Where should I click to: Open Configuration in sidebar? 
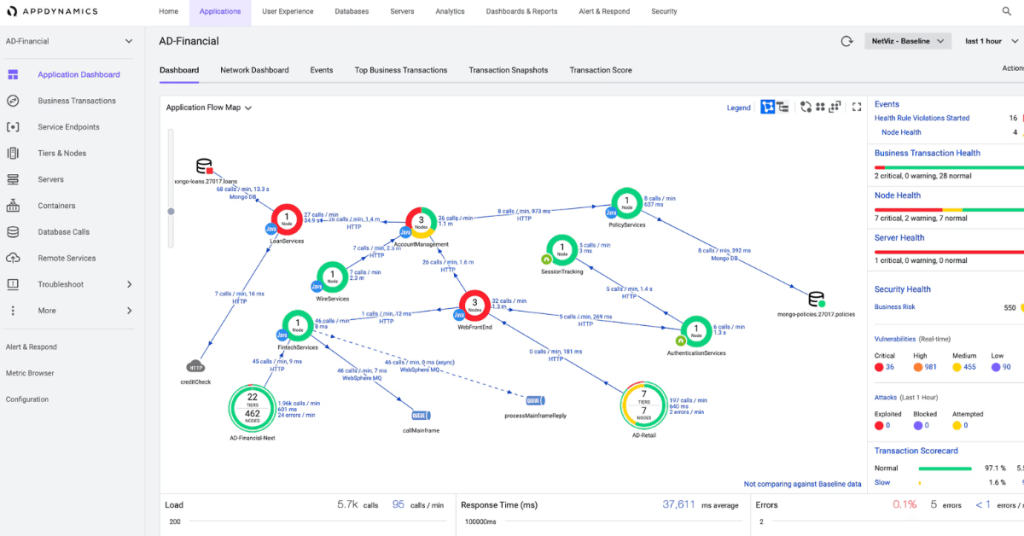click(x=27, y=399)
